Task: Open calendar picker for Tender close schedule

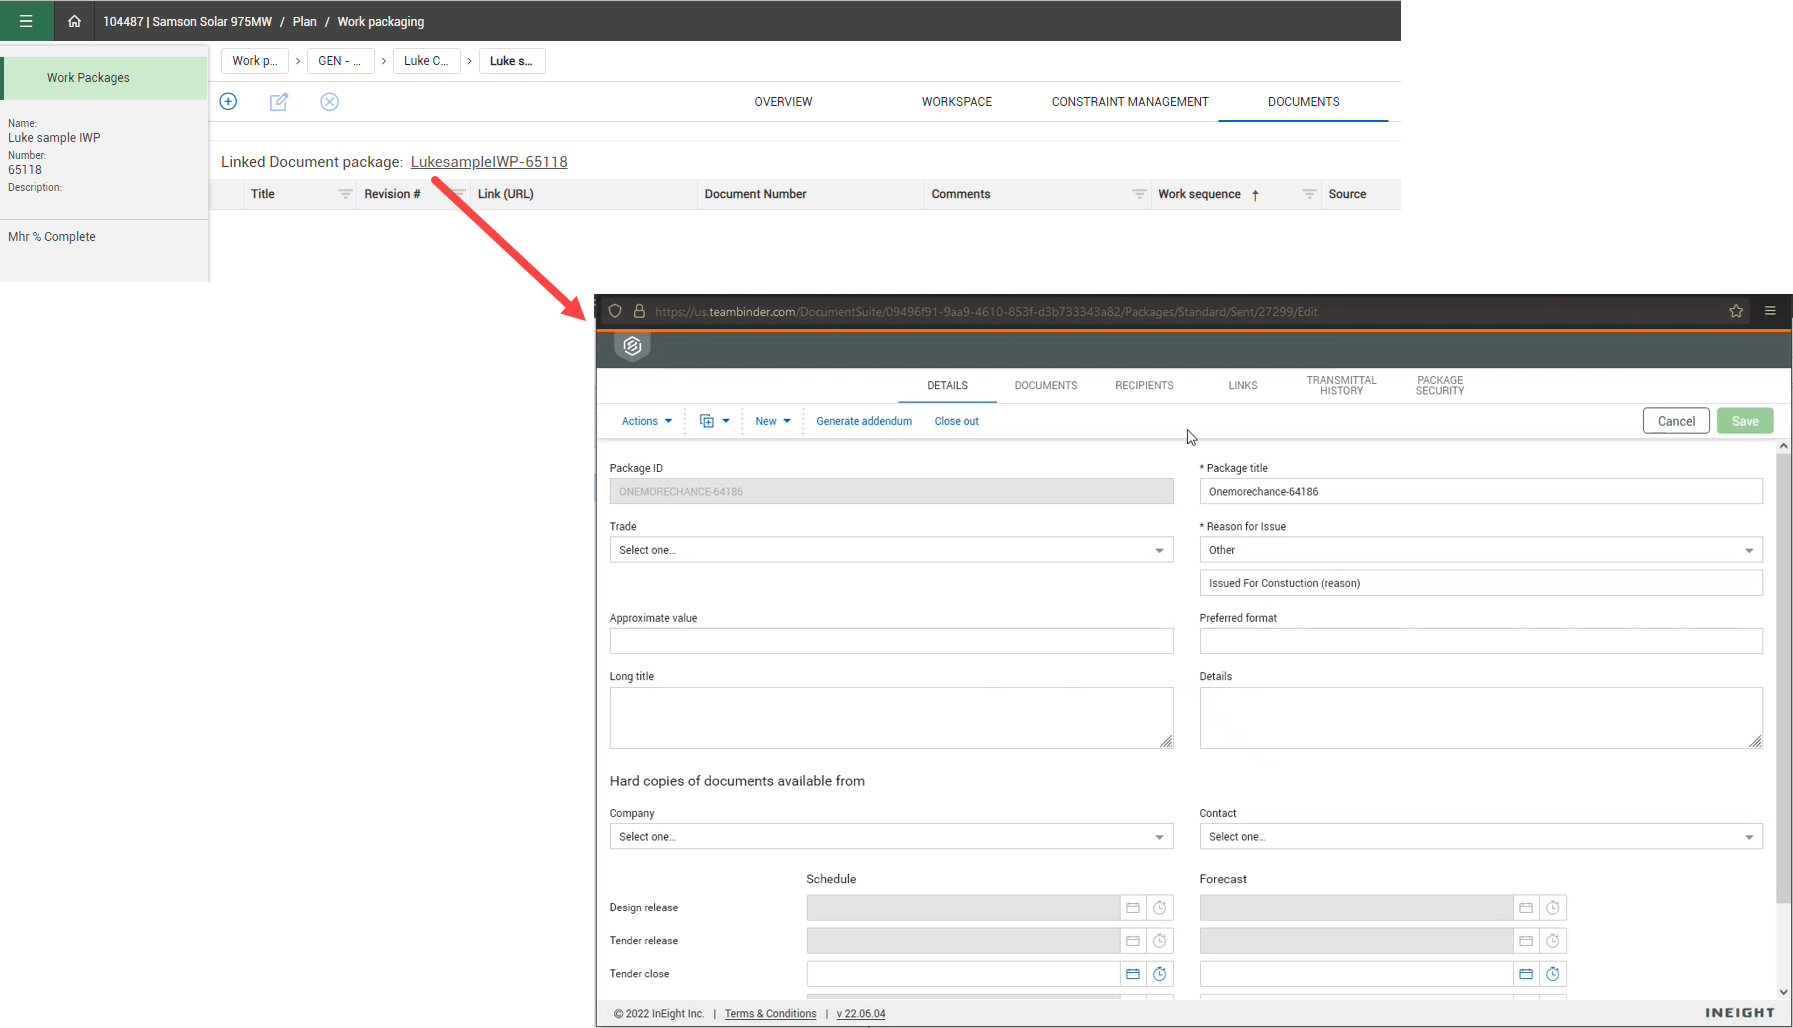Action: (1133, 974)
